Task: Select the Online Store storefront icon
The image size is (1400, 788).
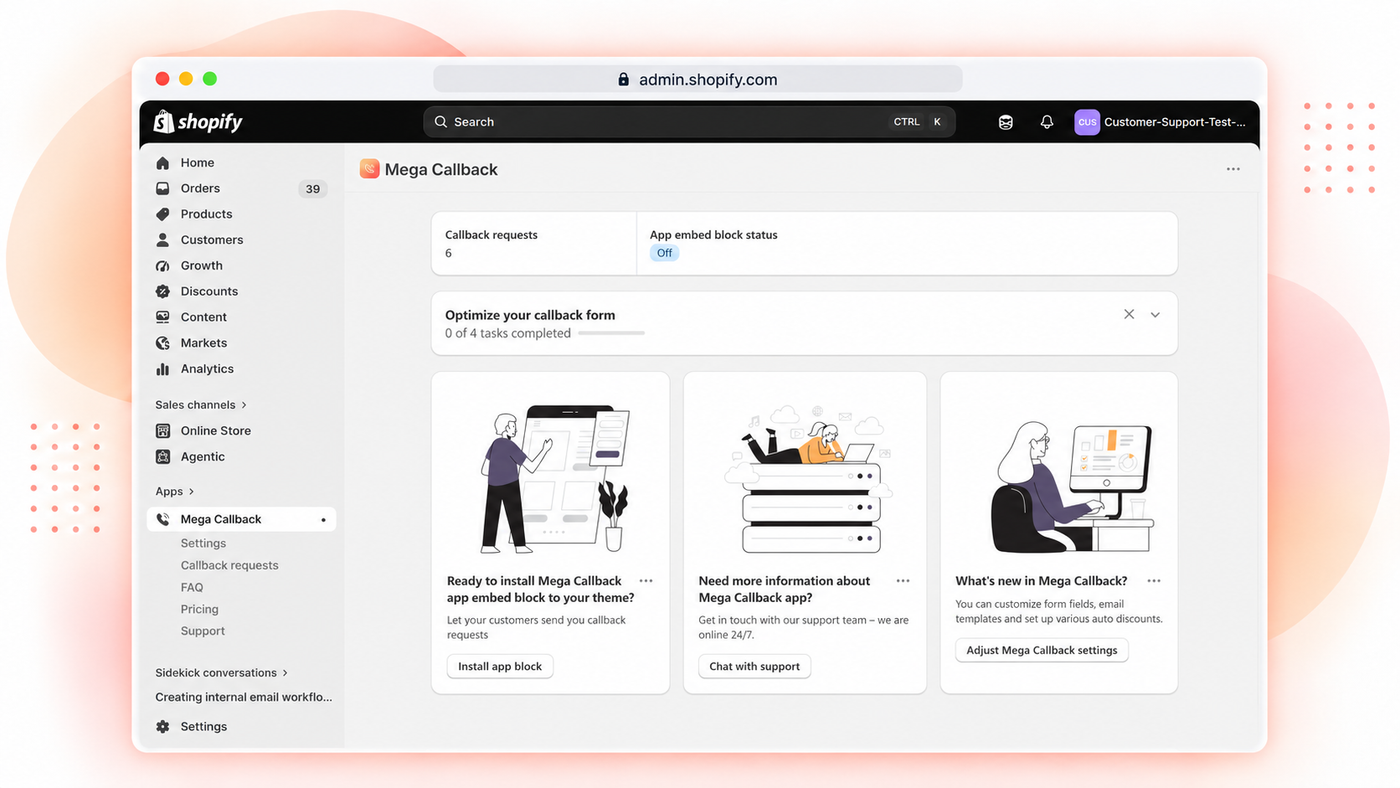Action: 163,431
